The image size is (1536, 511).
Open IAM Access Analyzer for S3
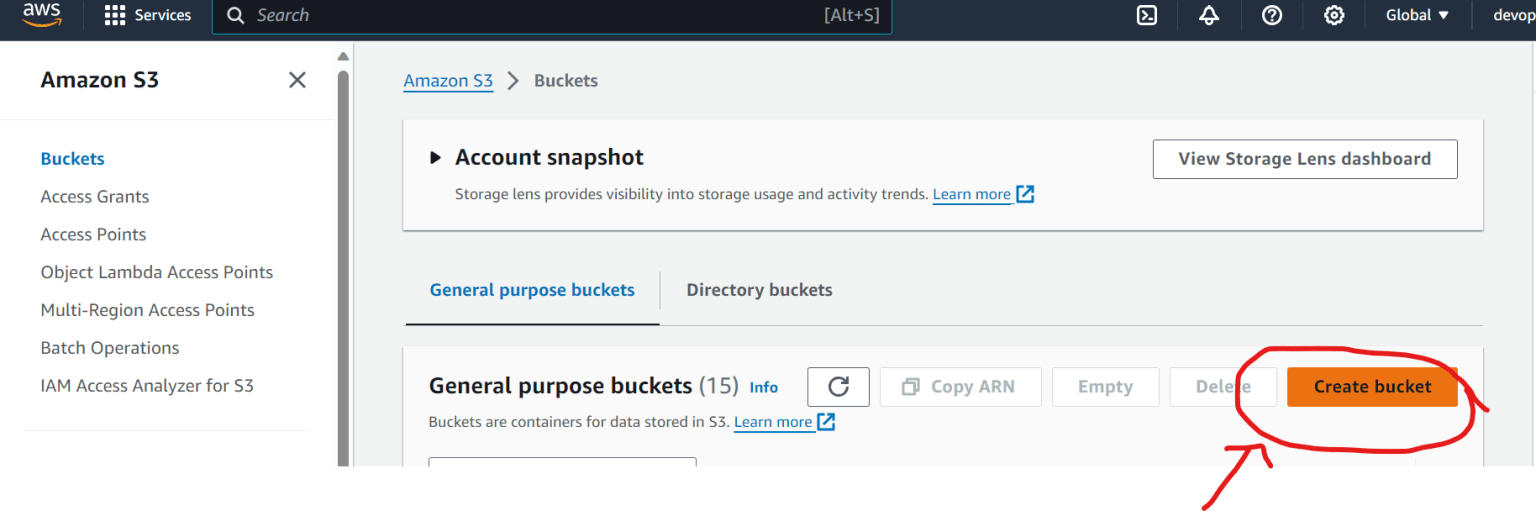coord(147,386)
